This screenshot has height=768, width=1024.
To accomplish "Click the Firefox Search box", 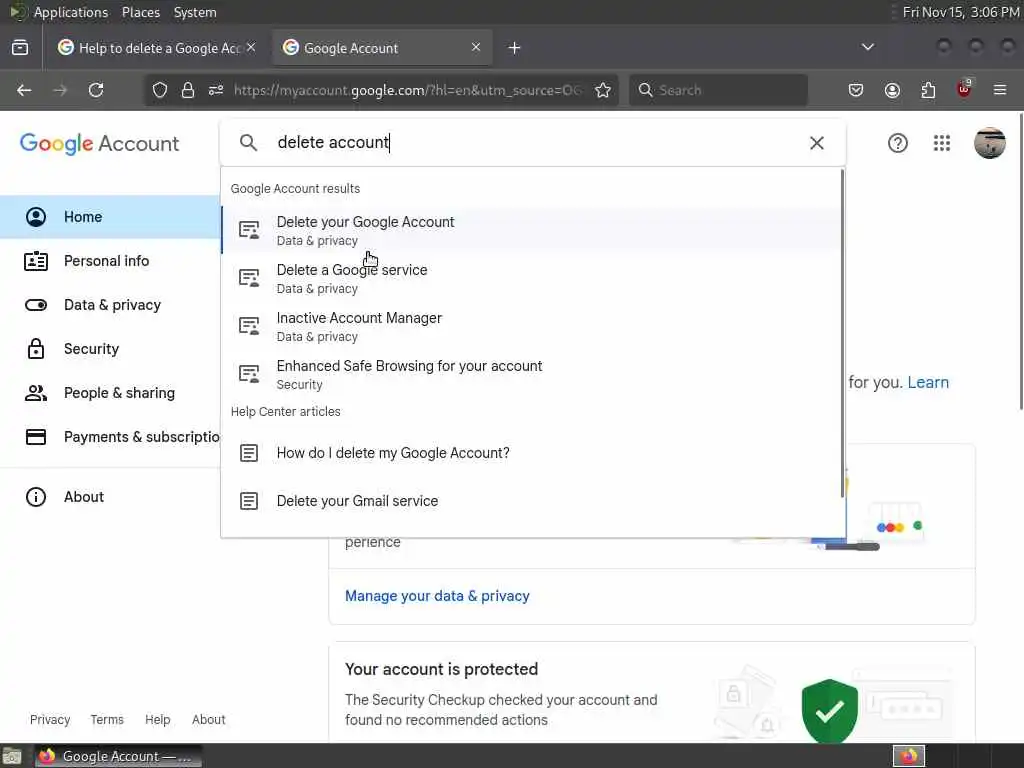I will pos(718,90).
